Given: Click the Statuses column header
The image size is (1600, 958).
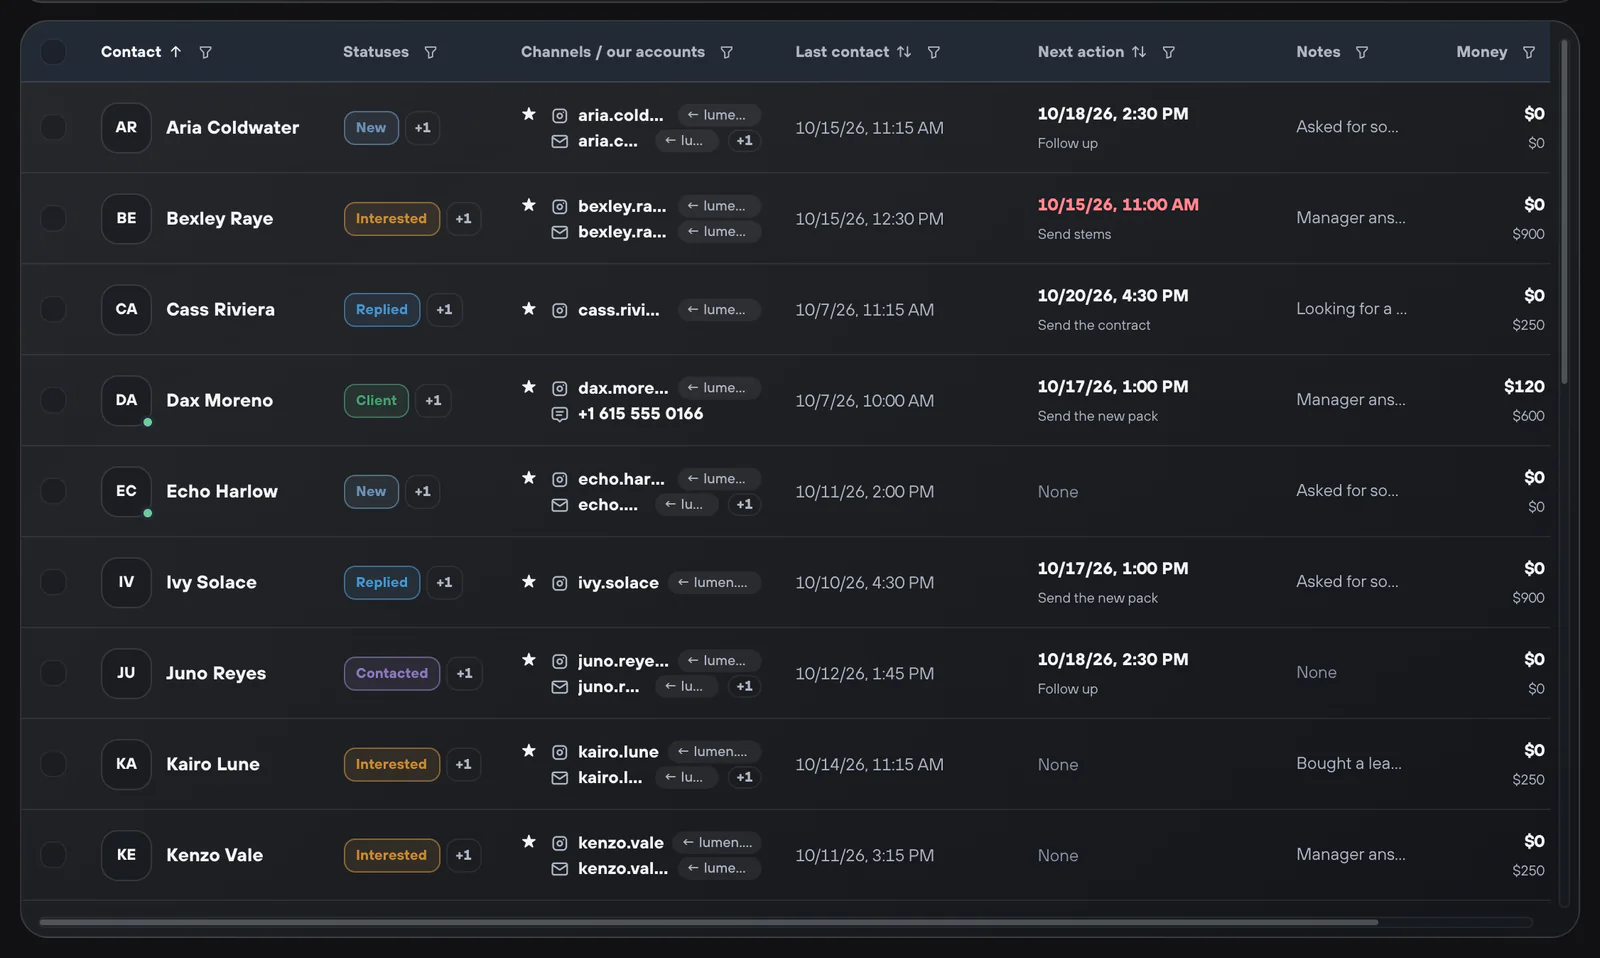Looking at the screenshot, I should click(x=376, y=52).
